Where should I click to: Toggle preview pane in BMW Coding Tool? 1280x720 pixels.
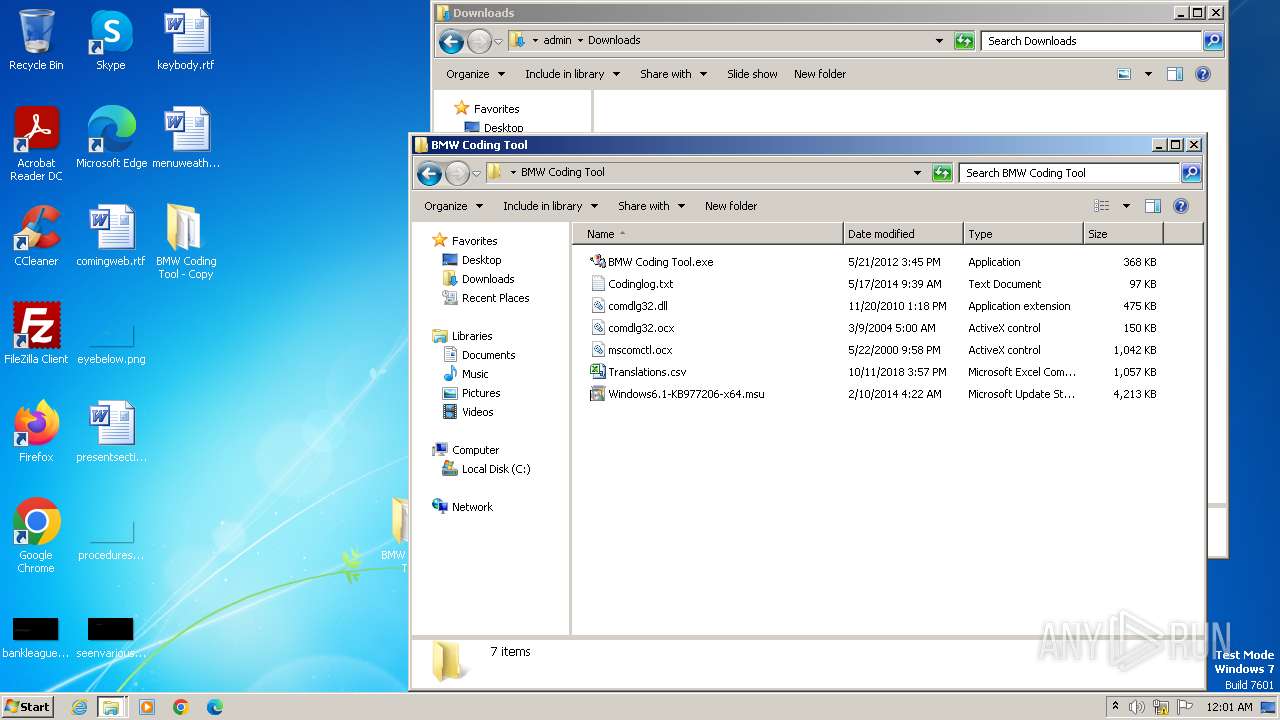pyautogui.click(x=1152, y=206)
